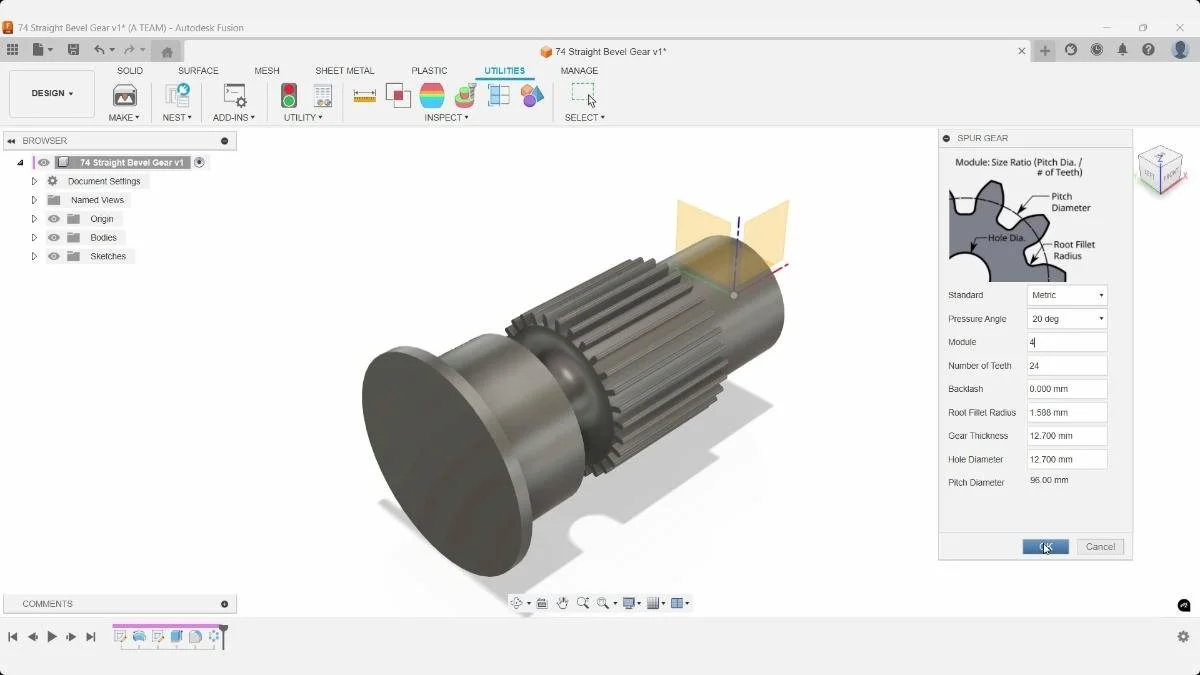Click the Look At icon in navigation bar
This screenshot has width=1200, height=675.
[x=542, y=603]
